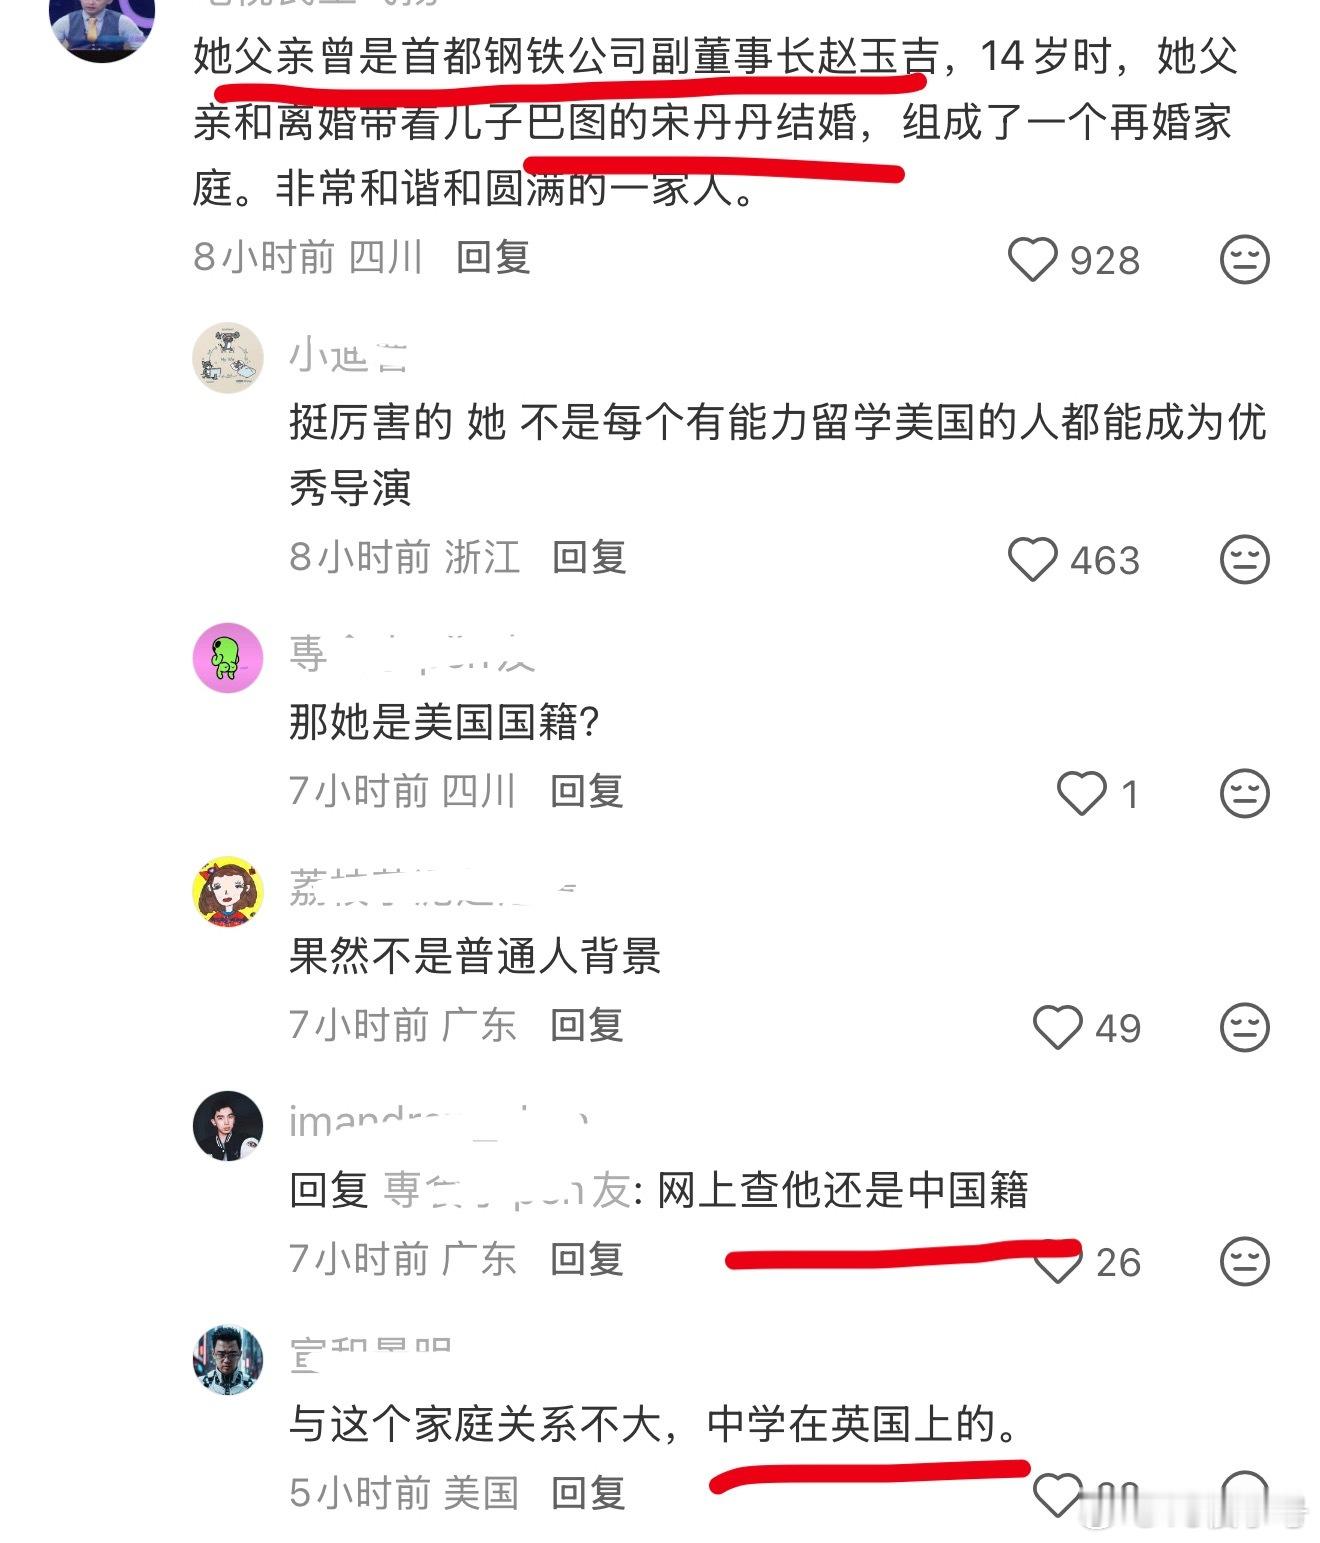
Task: Tap dislike face beside 49 likes
Action: (x=1245, y=1027)
